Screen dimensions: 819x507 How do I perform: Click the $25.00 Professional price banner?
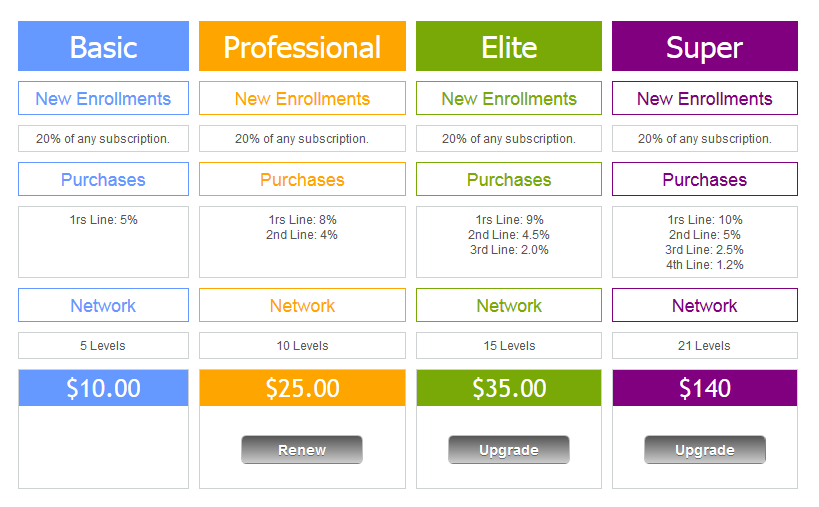302,388
